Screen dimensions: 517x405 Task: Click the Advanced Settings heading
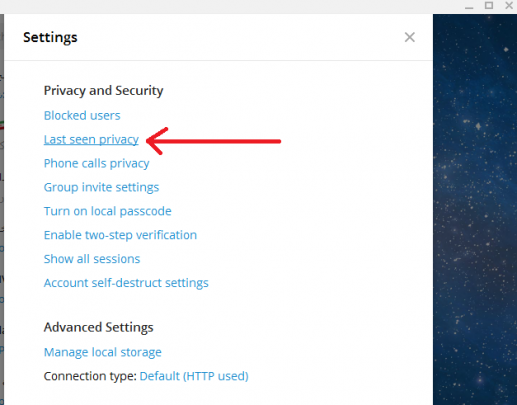coord(99,327)
